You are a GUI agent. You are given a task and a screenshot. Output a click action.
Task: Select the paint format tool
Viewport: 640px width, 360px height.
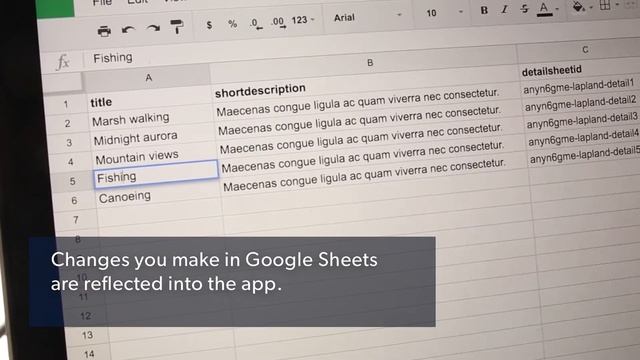click(x=177, y=27)
